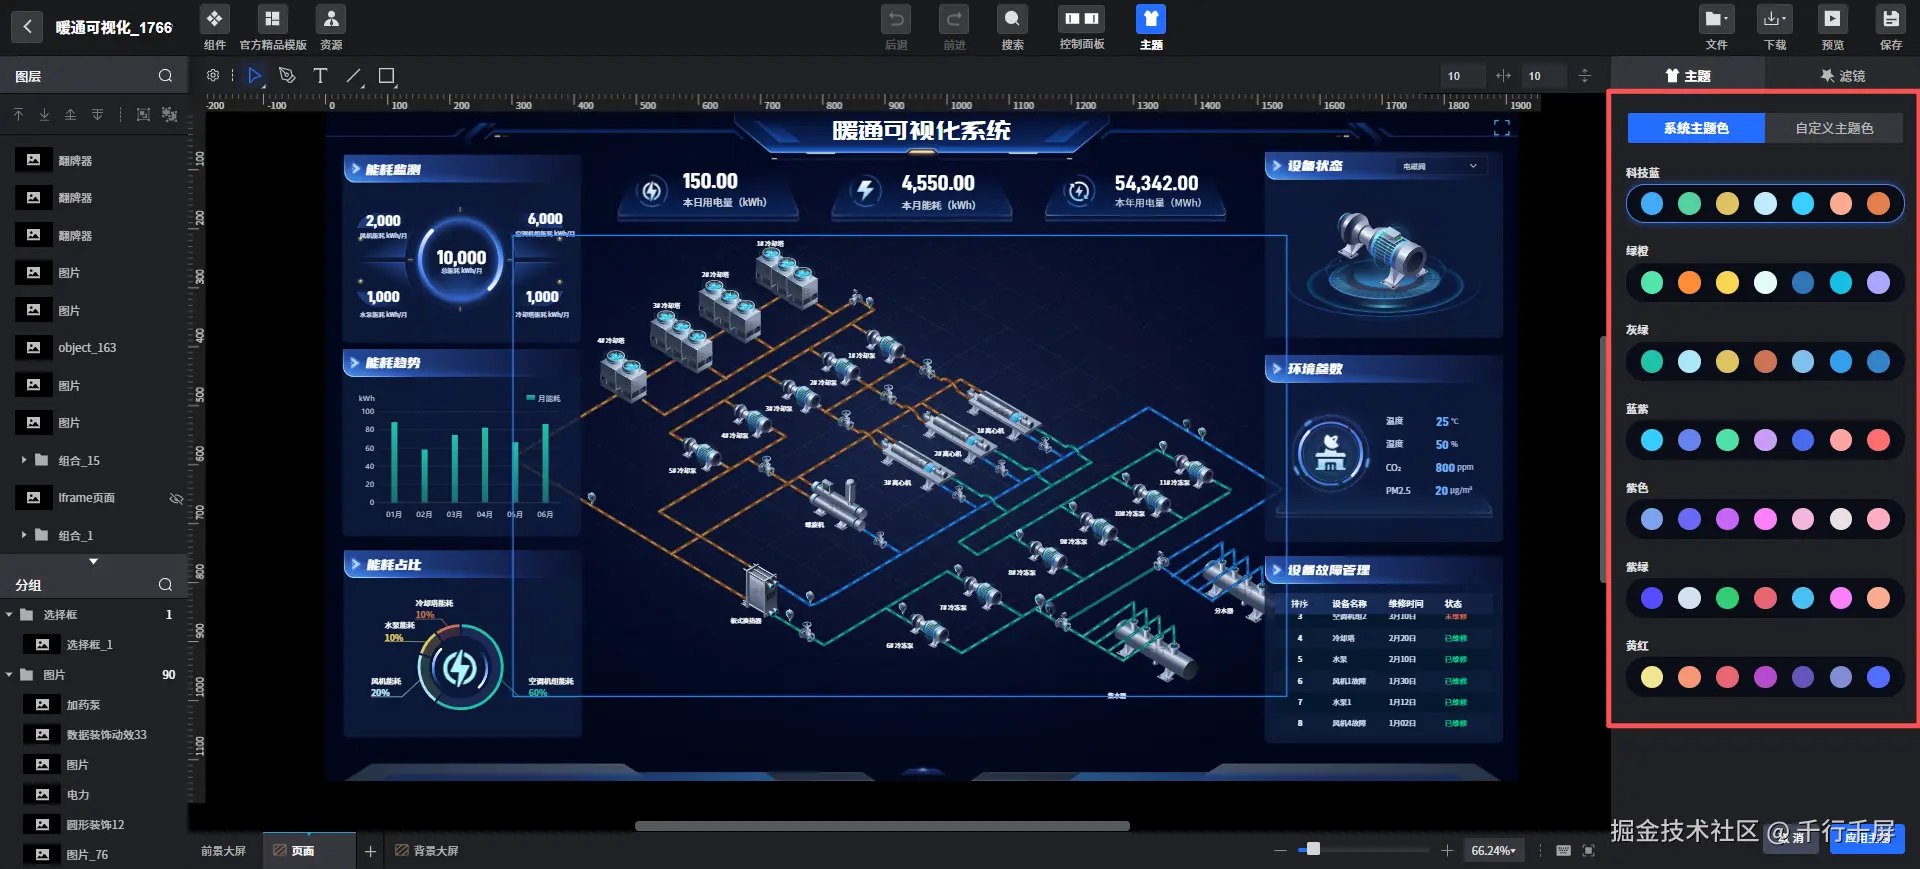The image size is (1920, 869).
Task: Select the Pen drawing tool
Action: [x=287, y=75]
